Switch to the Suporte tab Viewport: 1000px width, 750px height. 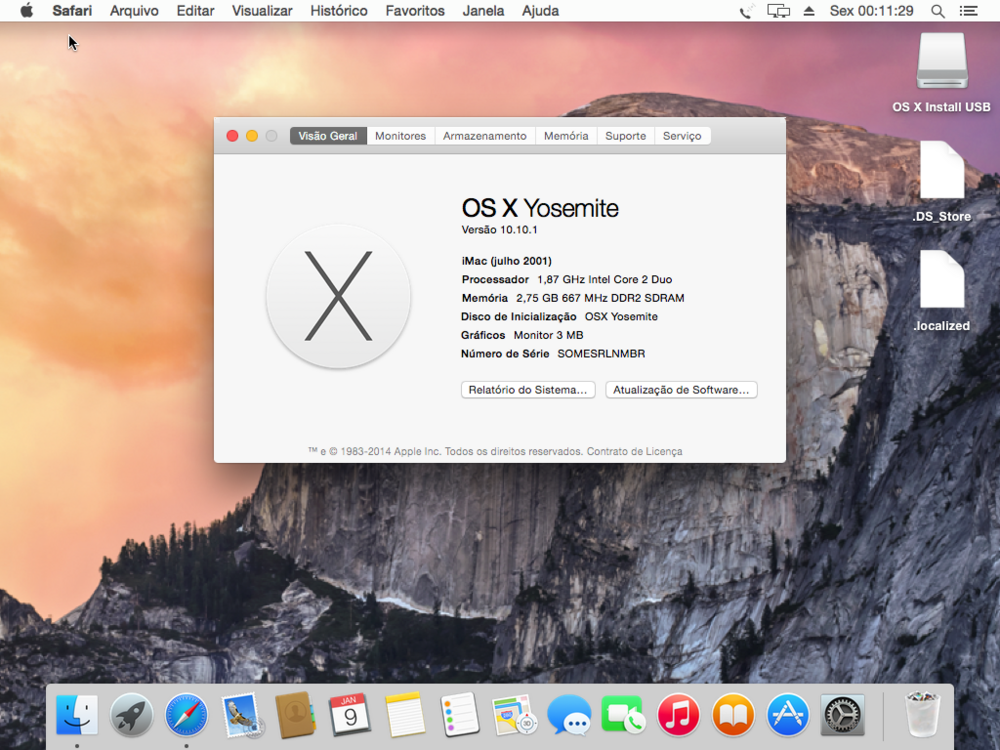pos(625,136)
